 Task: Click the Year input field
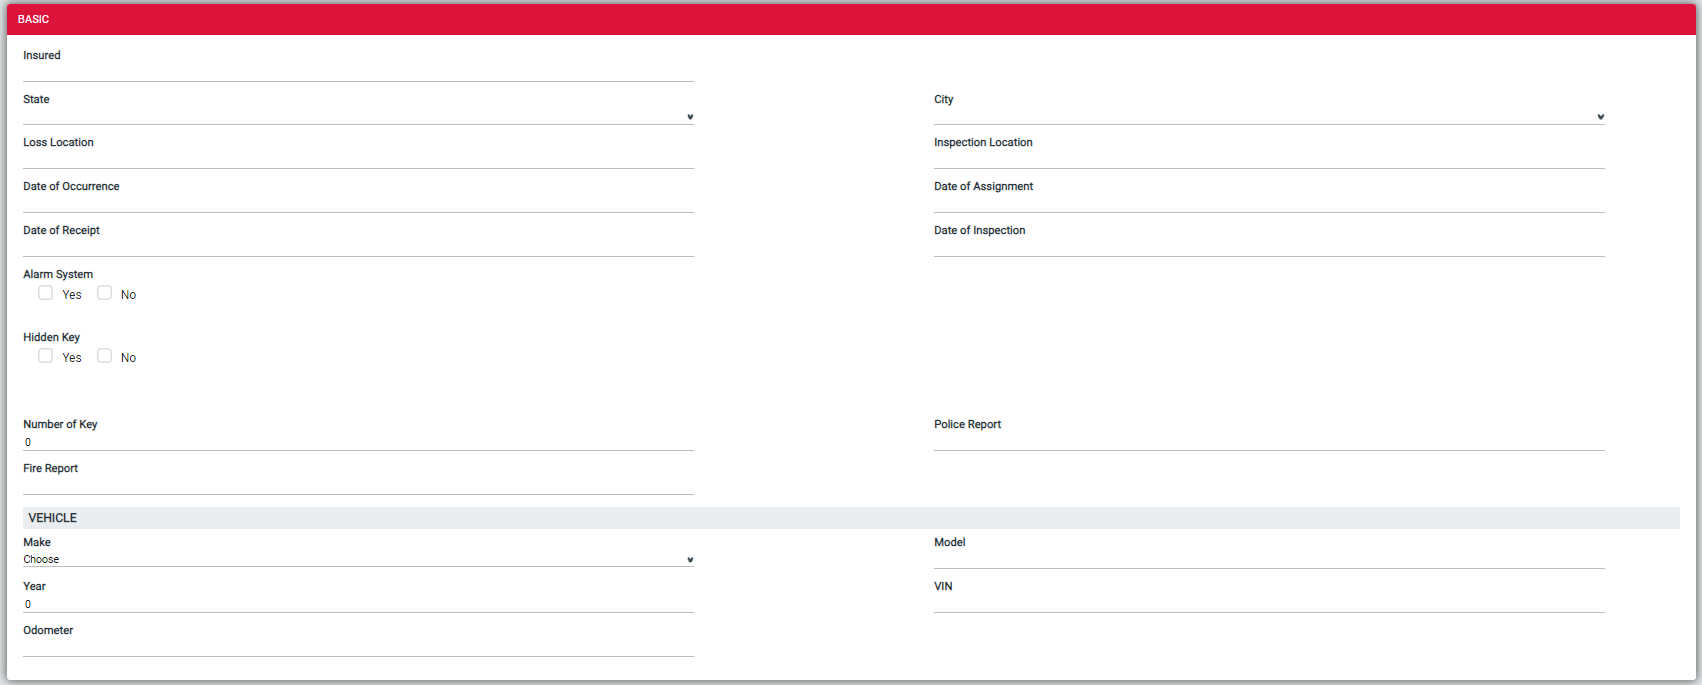point(358,604)
